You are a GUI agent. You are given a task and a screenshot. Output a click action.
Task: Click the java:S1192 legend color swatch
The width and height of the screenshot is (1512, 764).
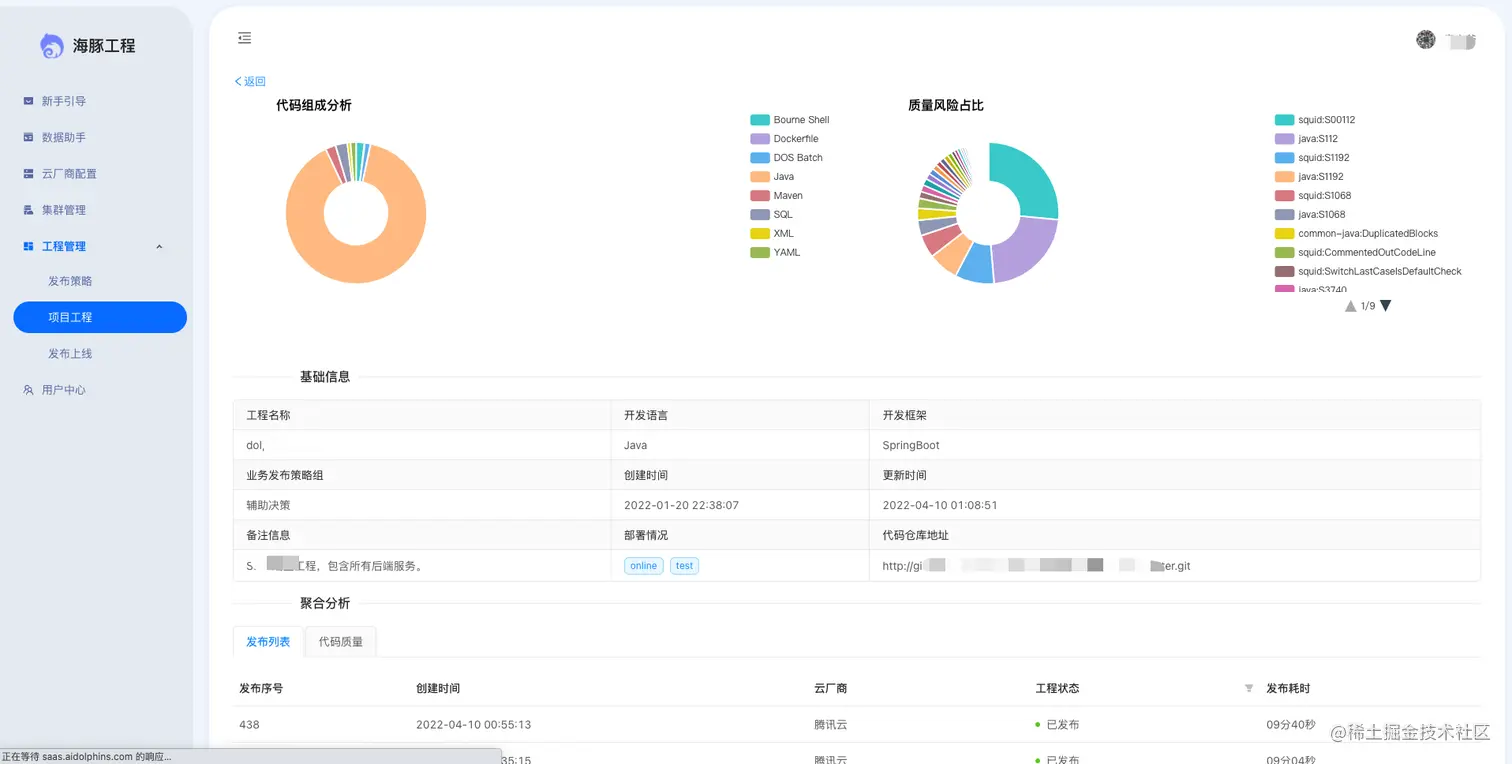[x=1284, y=177]
